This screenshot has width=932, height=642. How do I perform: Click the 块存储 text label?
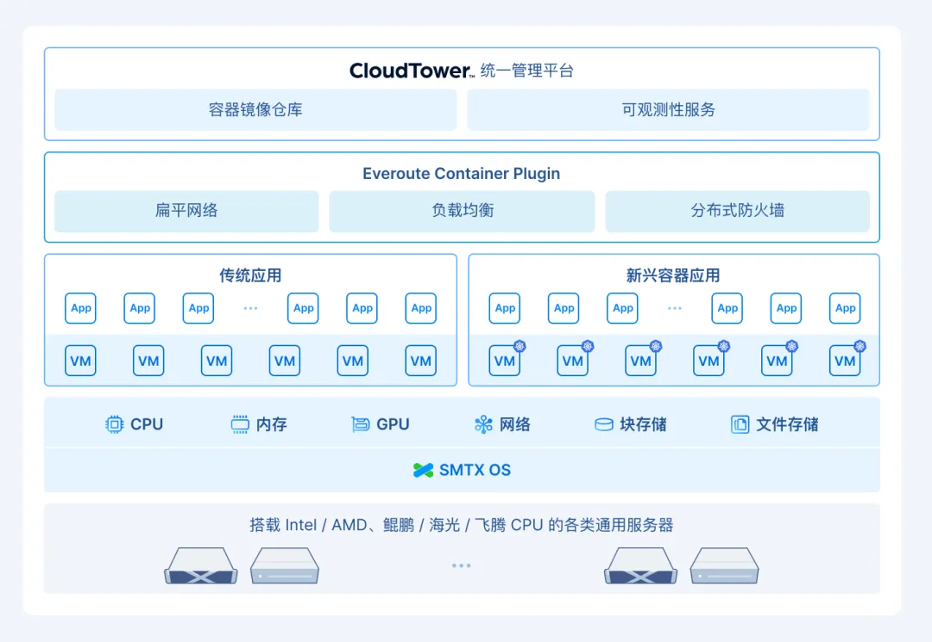tap(643, 424)
